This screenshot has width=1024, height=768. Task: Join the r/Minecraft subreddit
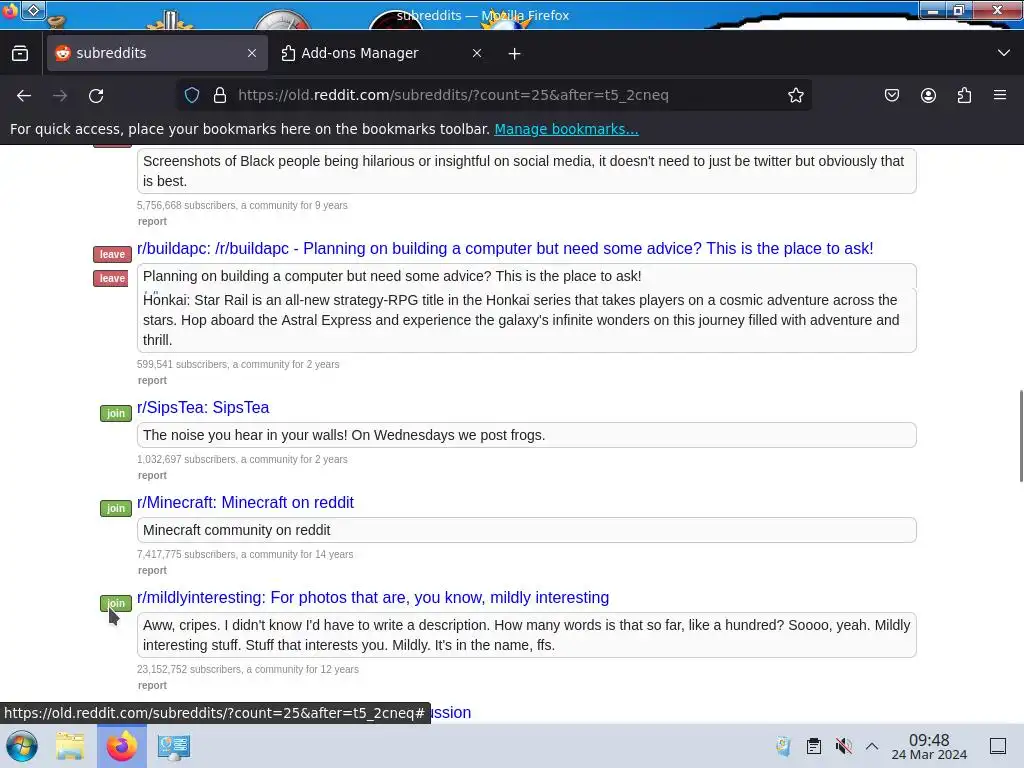116,508
